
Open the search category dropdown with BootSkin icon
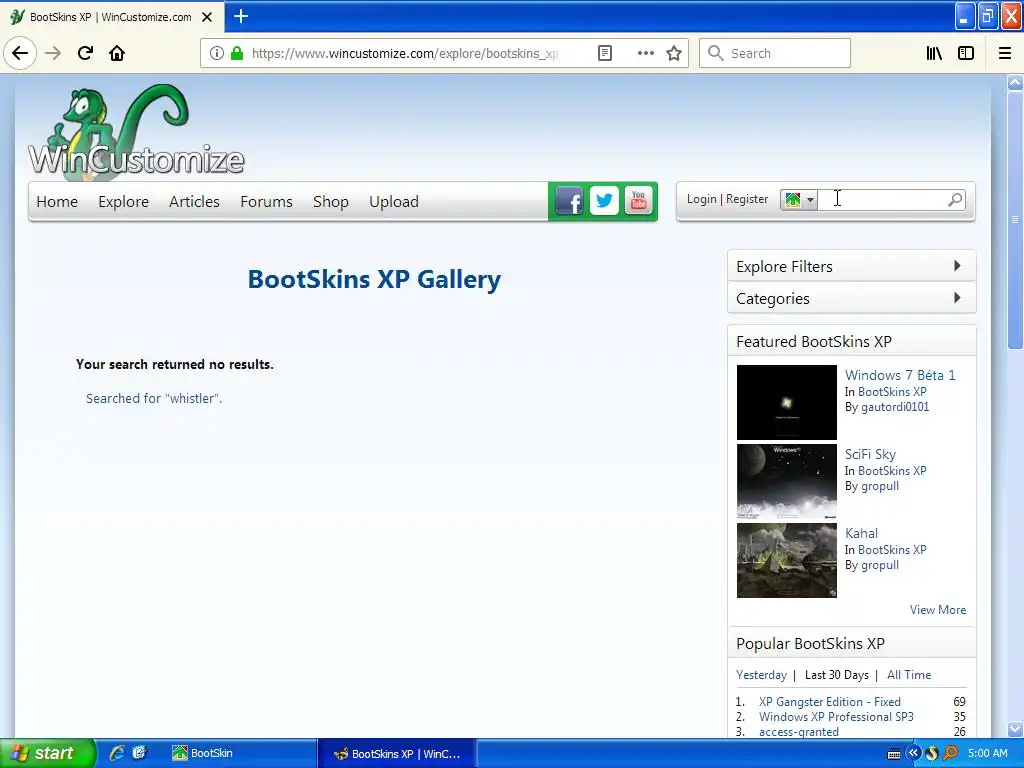click(x=799, y=200)
